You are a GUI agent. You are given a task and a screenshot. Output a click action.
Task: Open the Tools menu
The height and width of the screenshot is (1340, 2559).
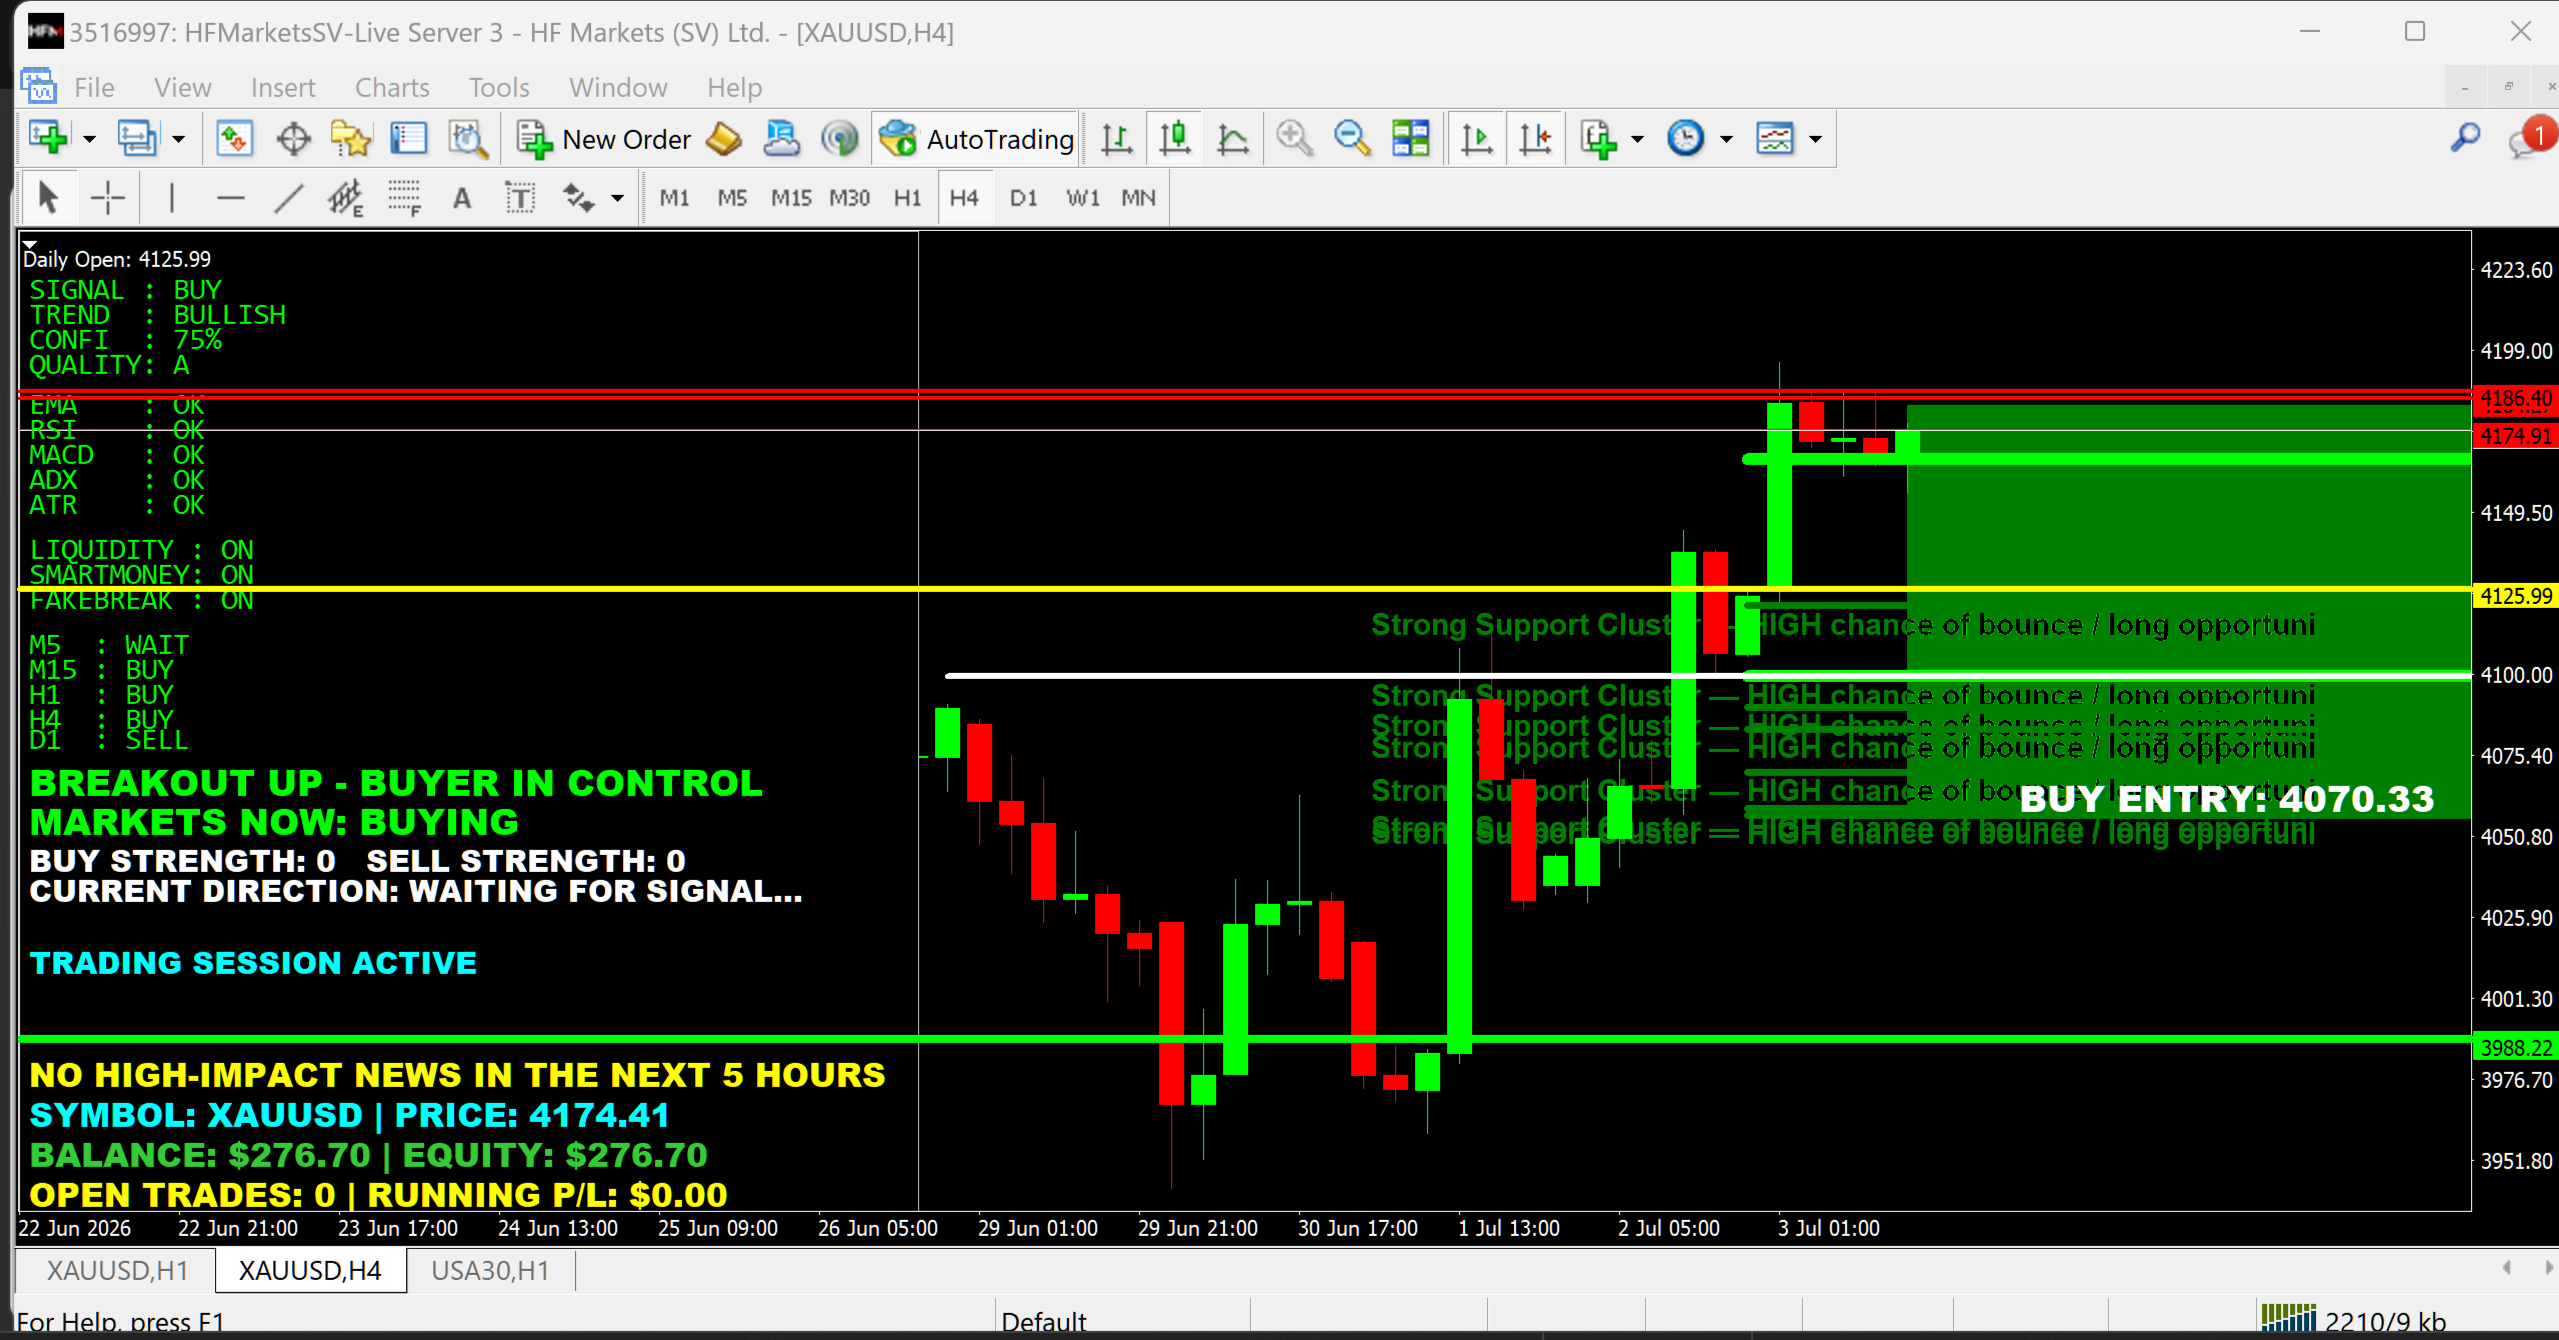pyautogui.click(x=499, y=88)
